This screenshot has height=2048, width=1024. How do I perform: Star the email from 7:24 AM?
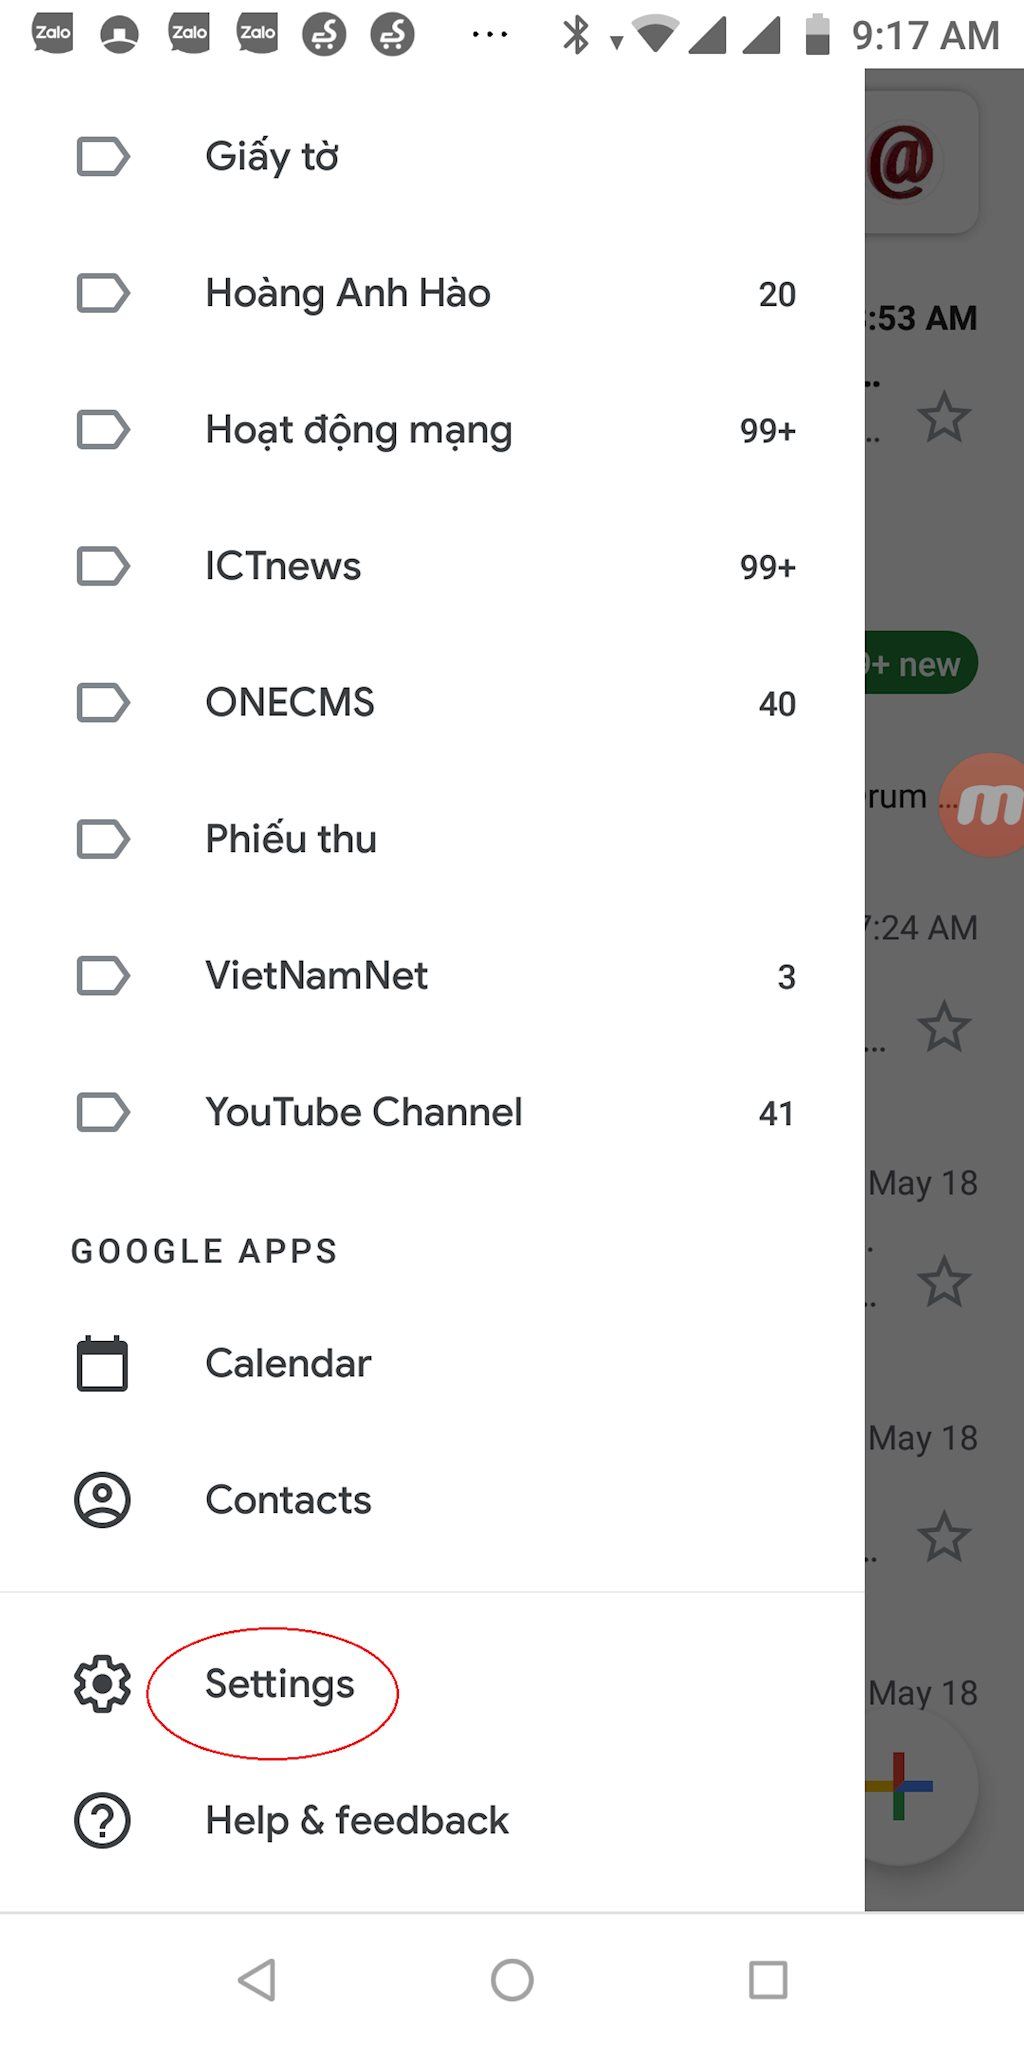pos(943,1027)
